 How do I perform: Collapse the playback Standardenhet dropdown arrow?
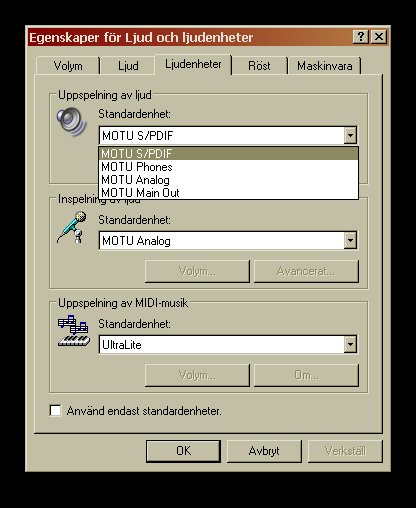point(350,135)
